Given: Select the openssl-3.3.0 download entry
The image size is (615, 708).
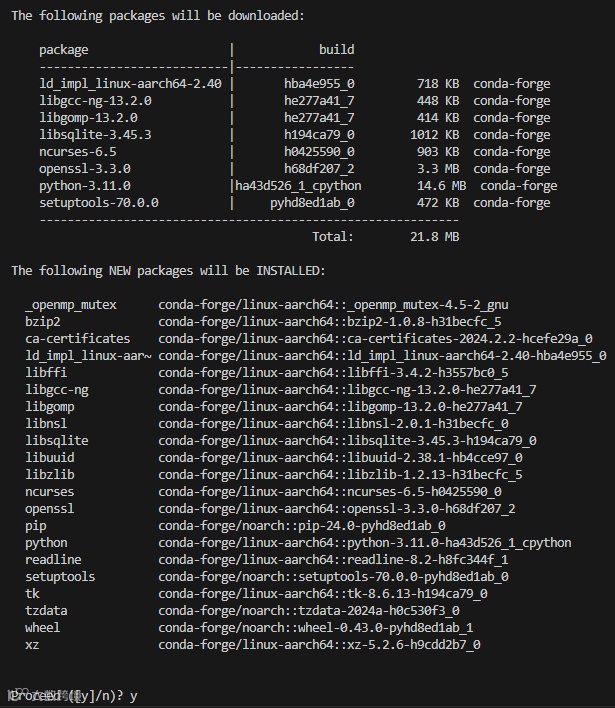Looking at the screenshot, I should point(294,168).
